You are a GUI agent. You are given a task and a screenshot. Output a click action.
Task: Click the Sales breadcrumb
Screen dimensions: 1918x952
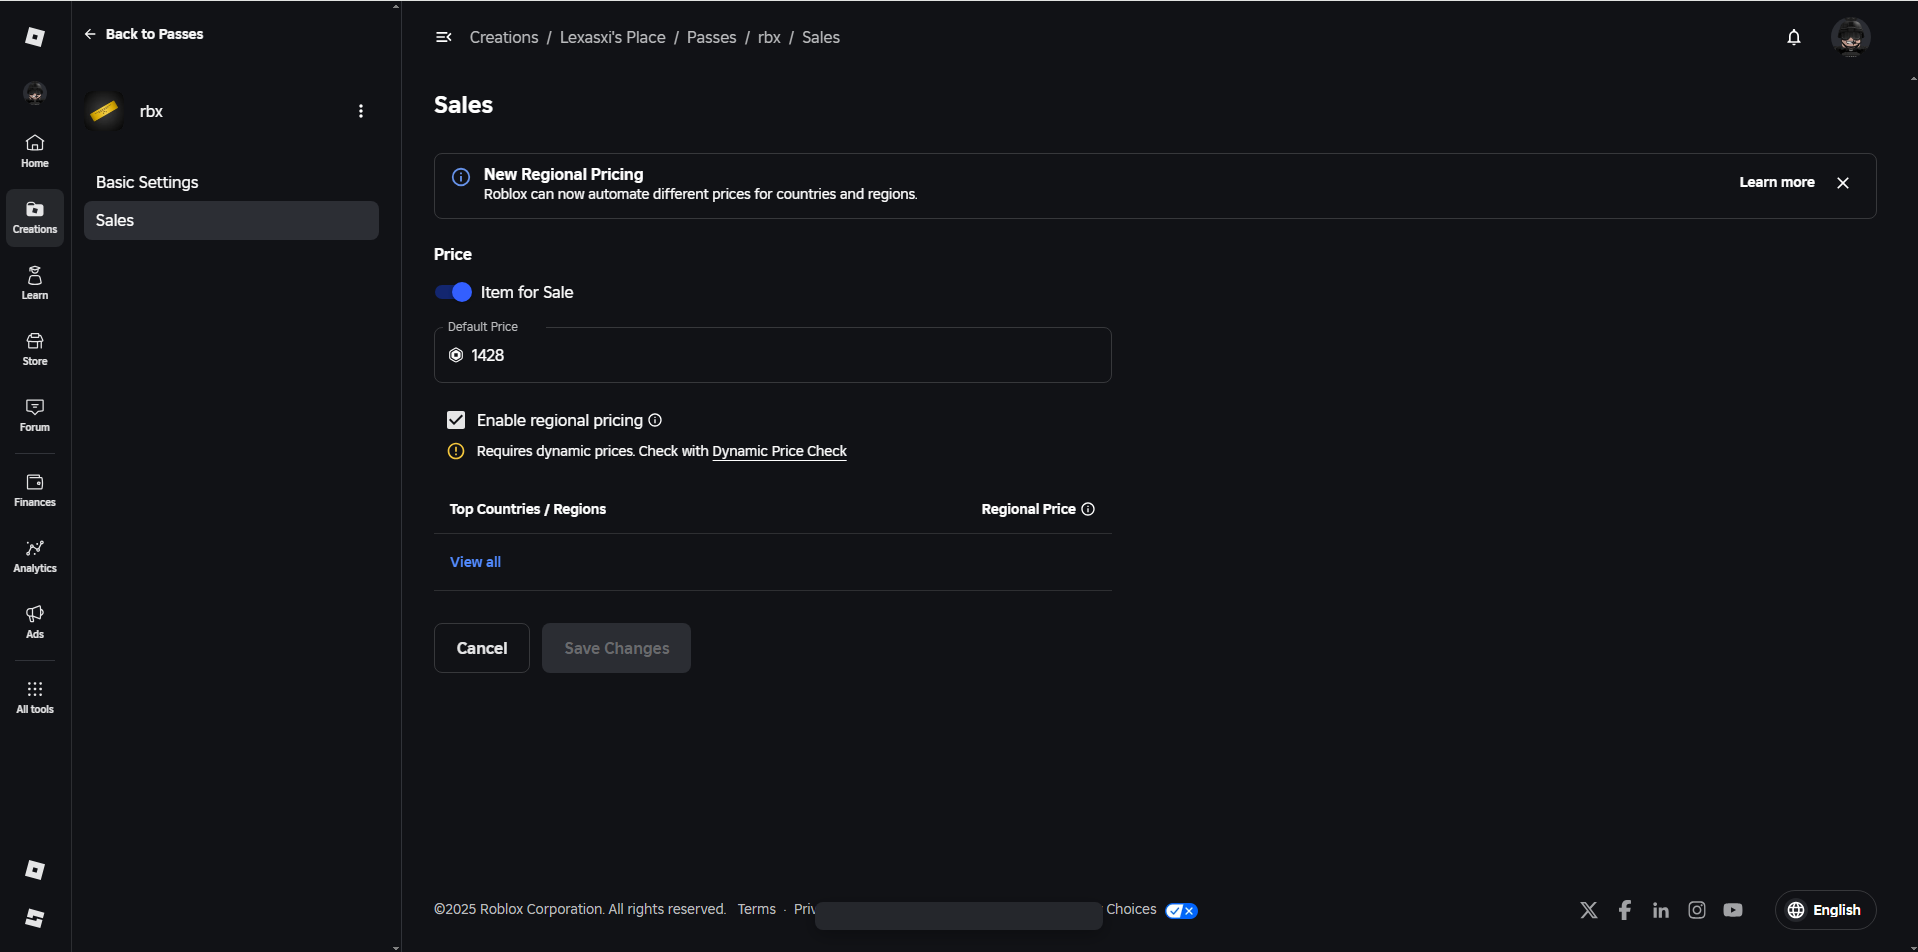[x=821, y=37]
